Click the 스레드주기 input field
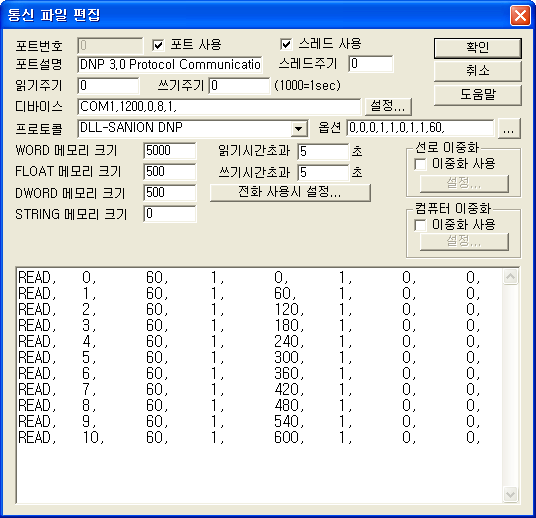The image size is (536, 518). point(371,64)
